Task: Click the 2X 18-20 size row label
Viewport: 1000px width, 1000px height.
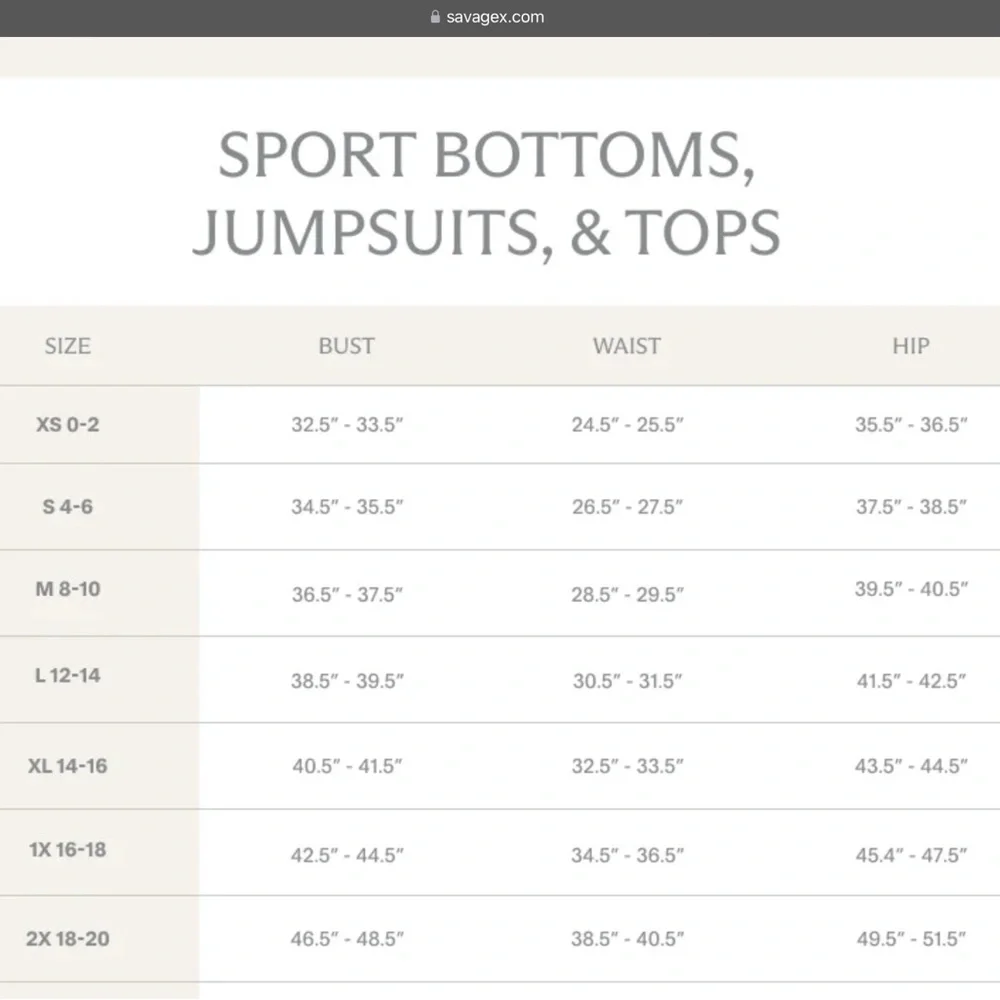Action: [68, 939]
